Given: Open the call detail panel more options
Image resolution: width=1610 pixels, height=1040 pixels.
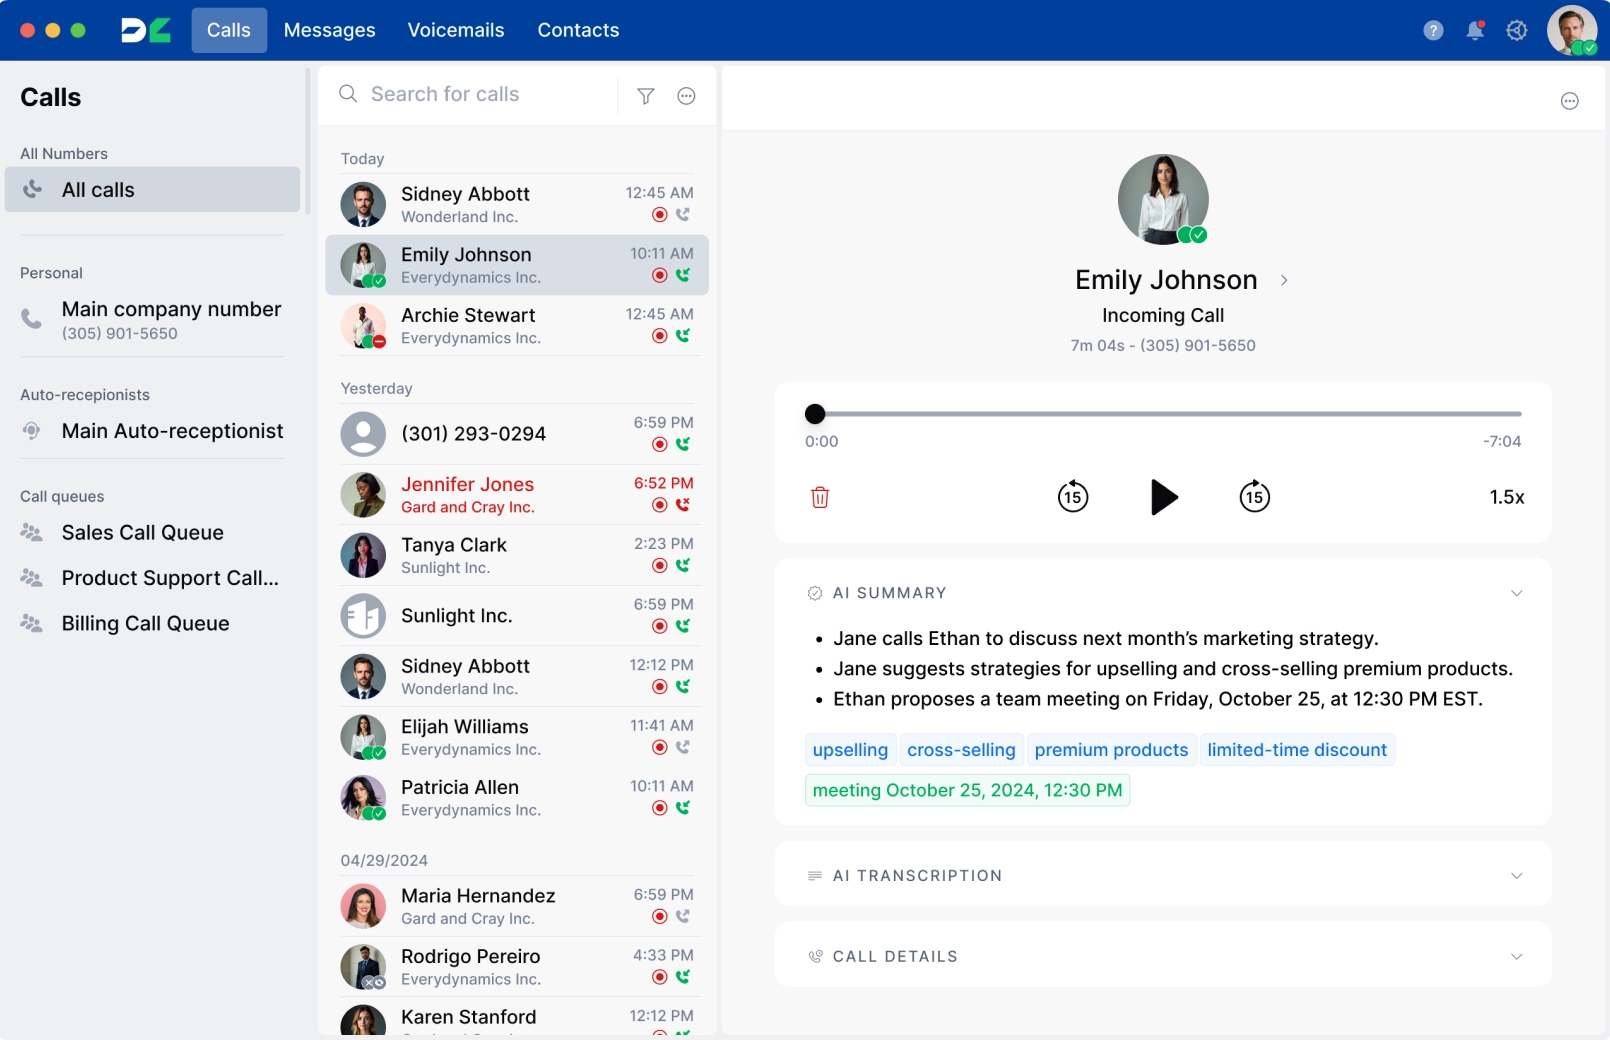Looking at the screenshot, I should 1569,101.
